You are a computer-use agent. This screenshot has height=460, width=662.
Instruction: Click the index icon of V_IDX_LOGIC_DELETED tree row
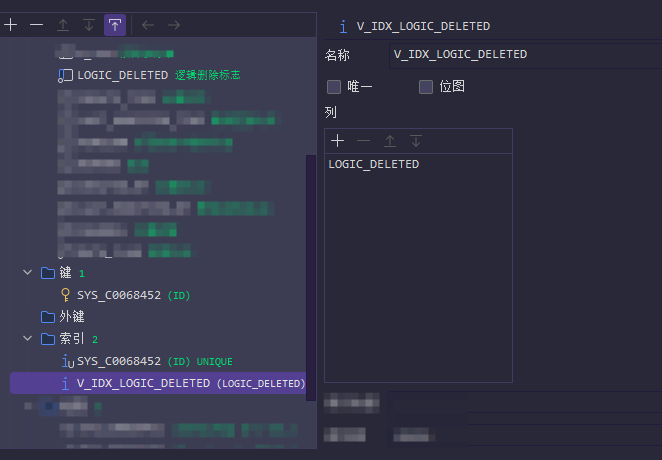coord(65,383)
